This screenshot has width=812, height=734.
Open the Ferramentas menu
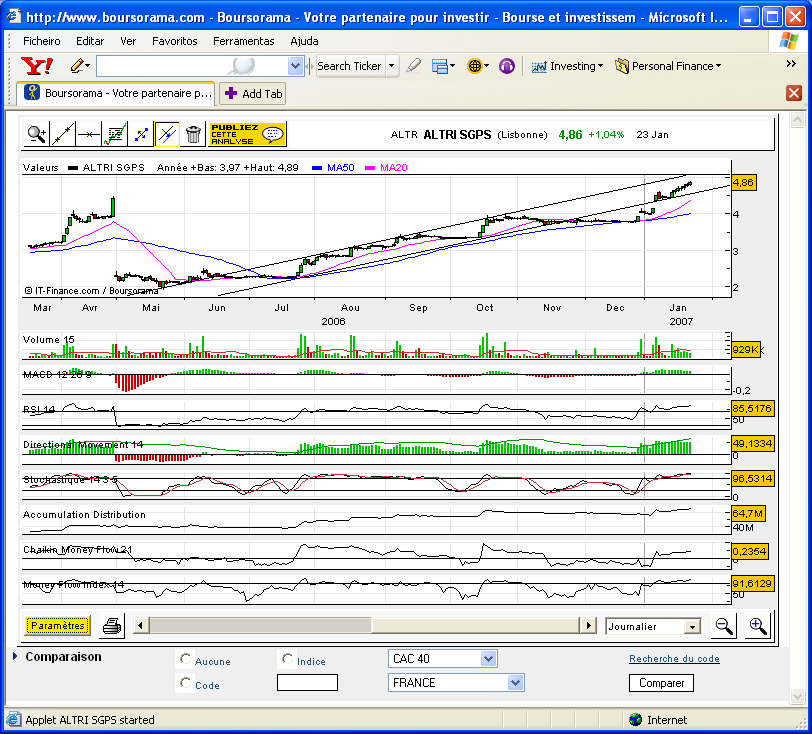tap(243, 41)
